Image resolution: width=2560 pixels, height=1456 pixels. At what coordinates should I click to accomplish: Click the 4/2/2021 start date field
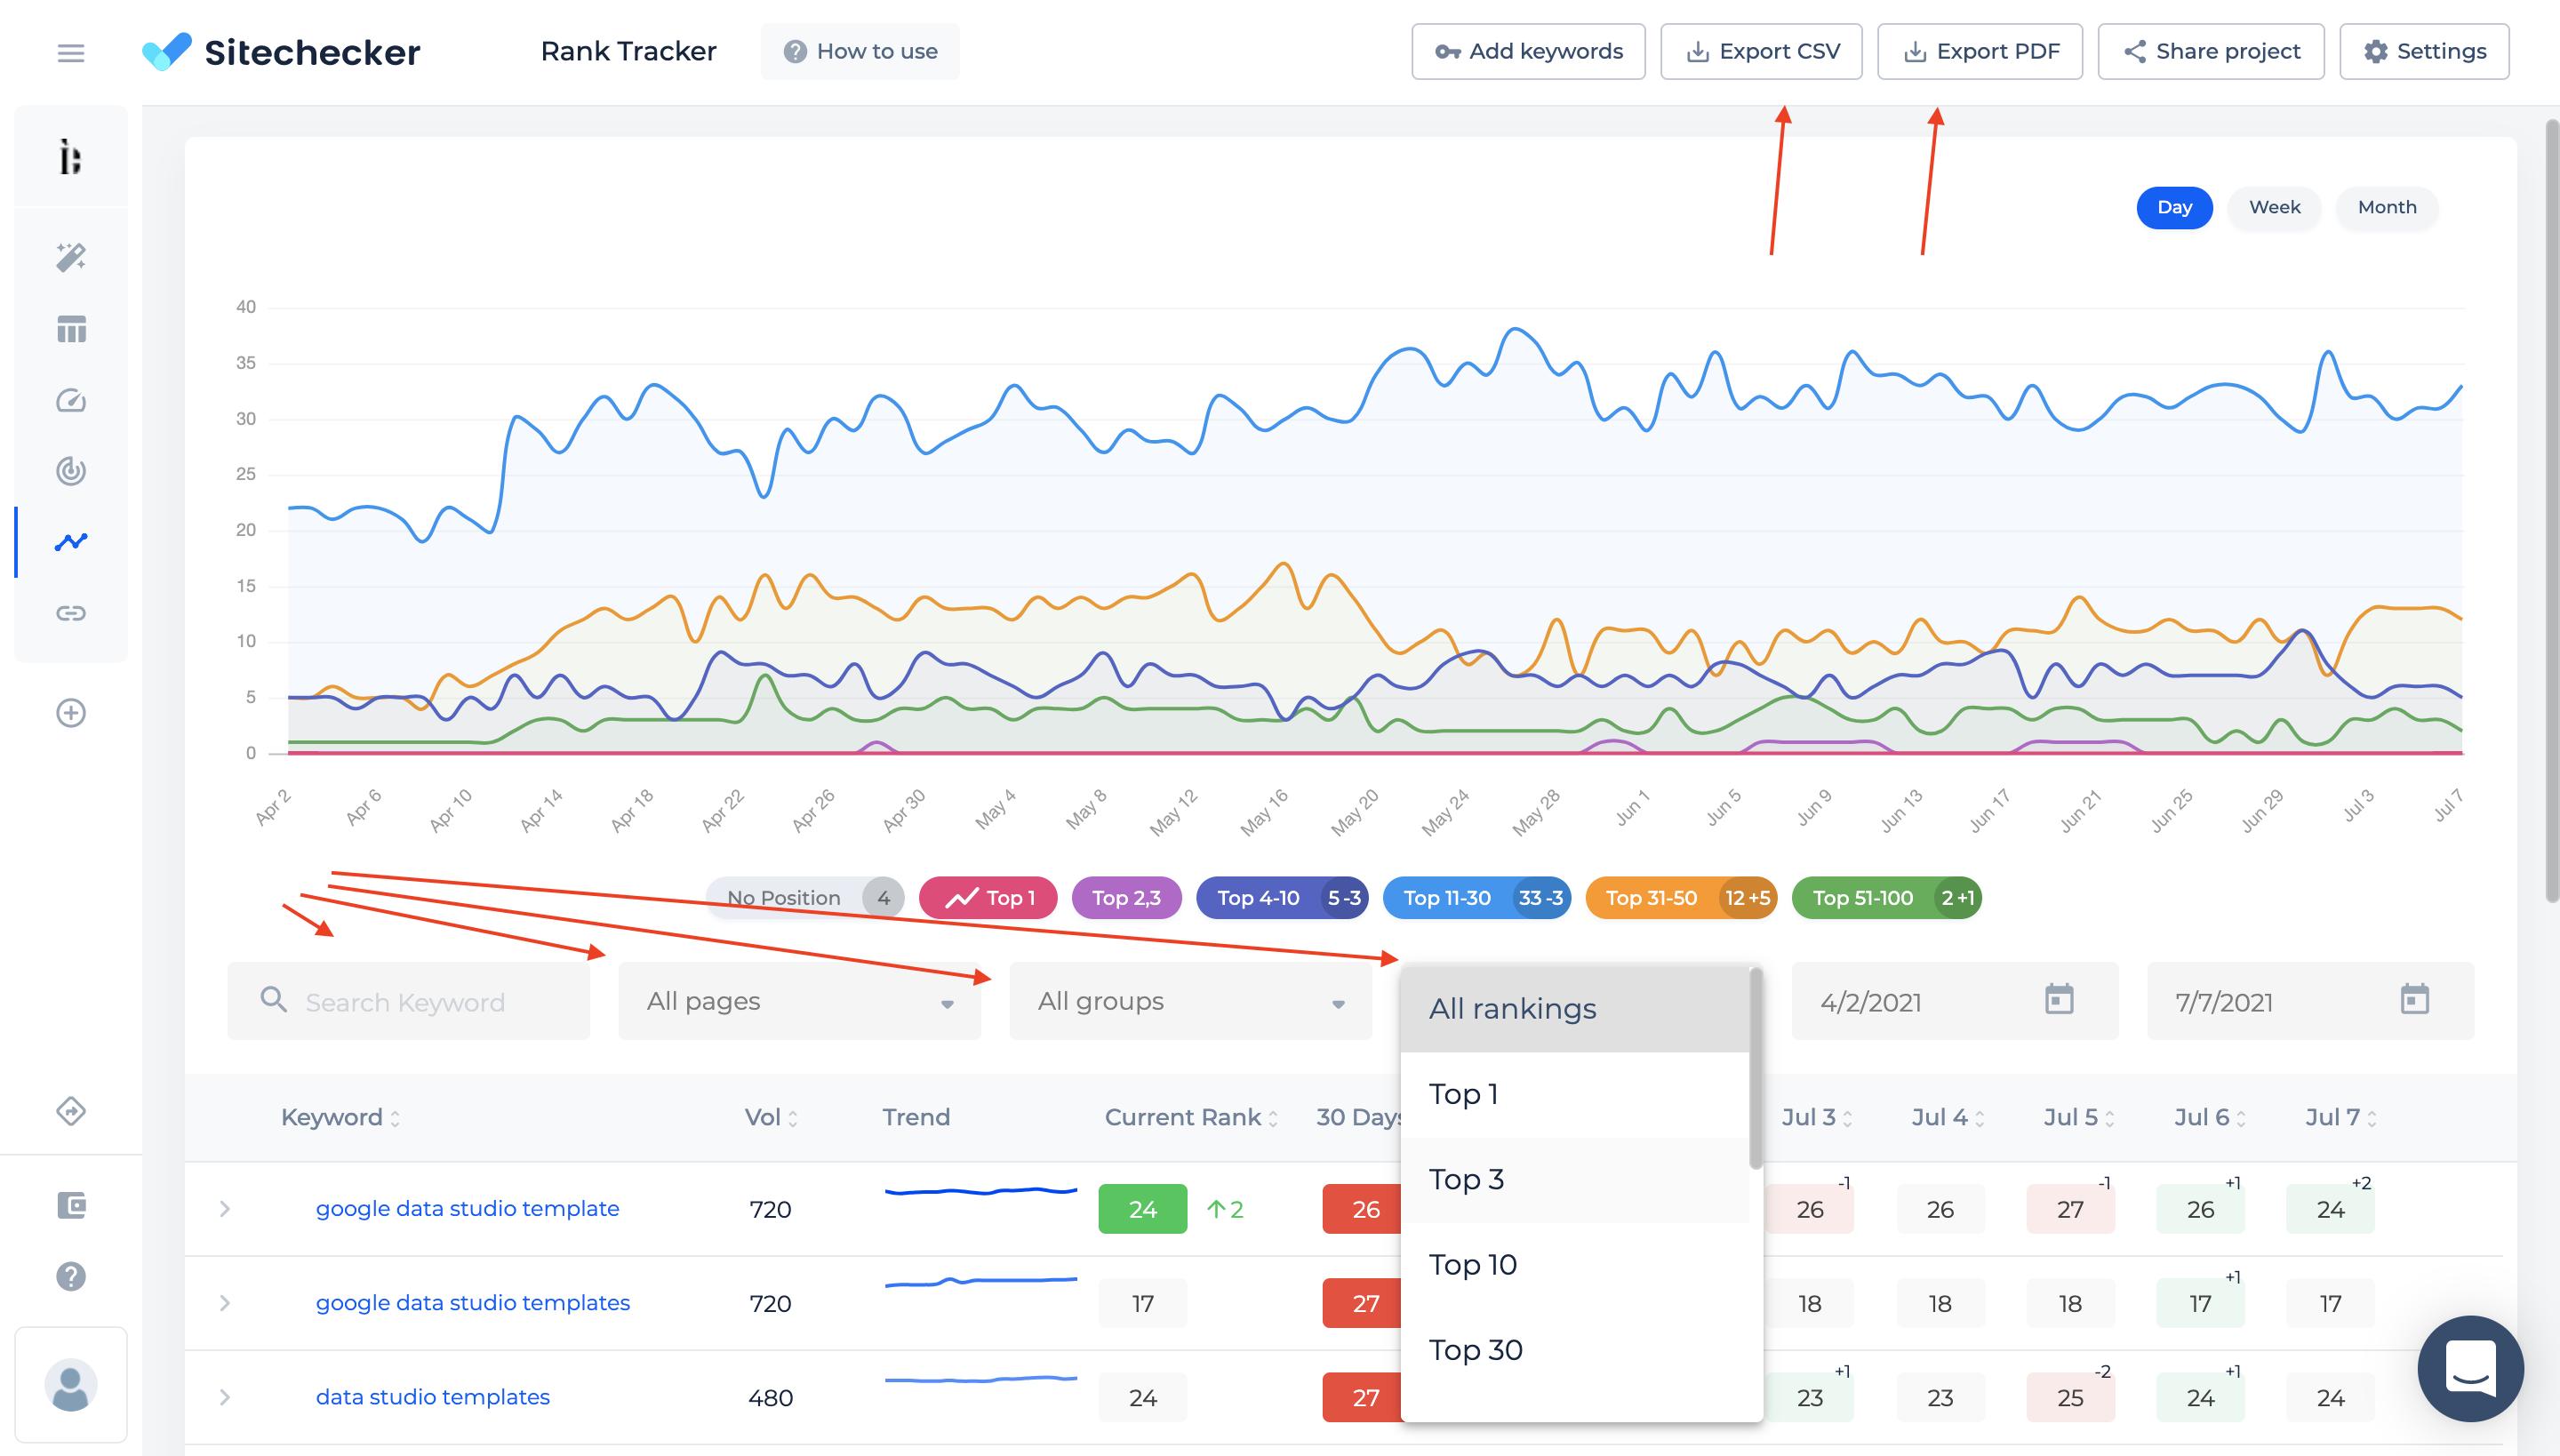point(1955,1001)
